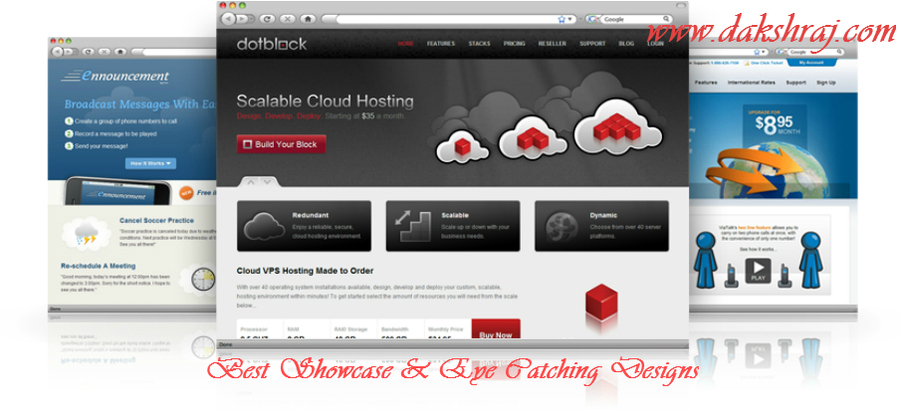Screen dimensions: 900x420
Task: Click the 'Cancel Soccer Practice' heading
Action: click(157, 220)
